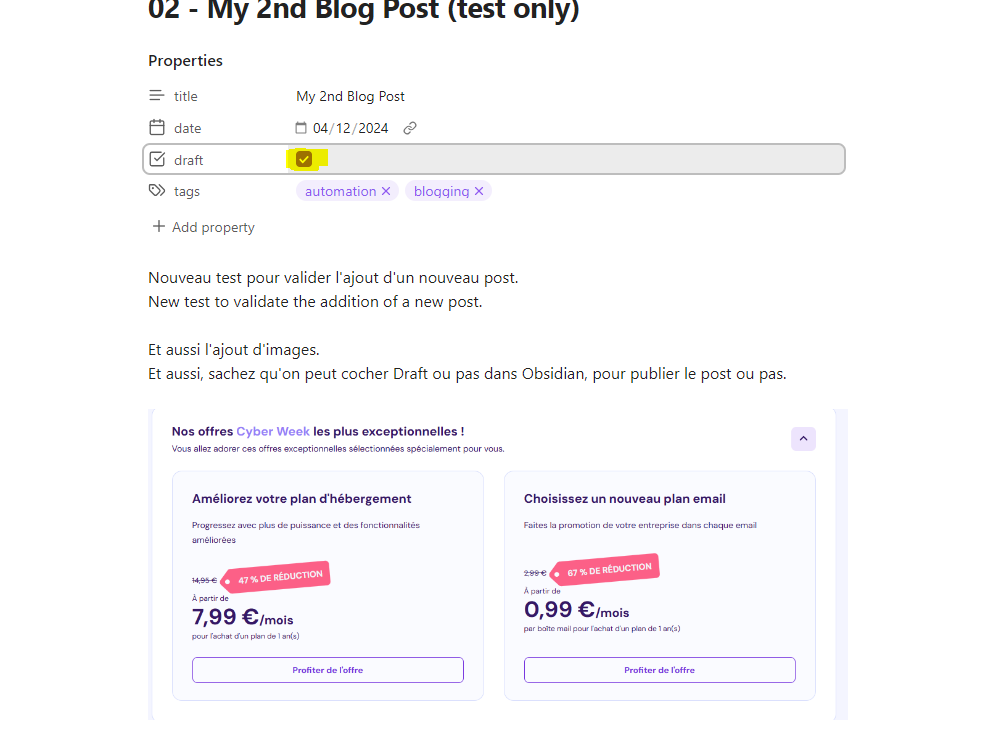The height and width of the screenshot is (732, 991).
Task: Edit the title value My 2nd Blog Post
Action: point(351,96)
